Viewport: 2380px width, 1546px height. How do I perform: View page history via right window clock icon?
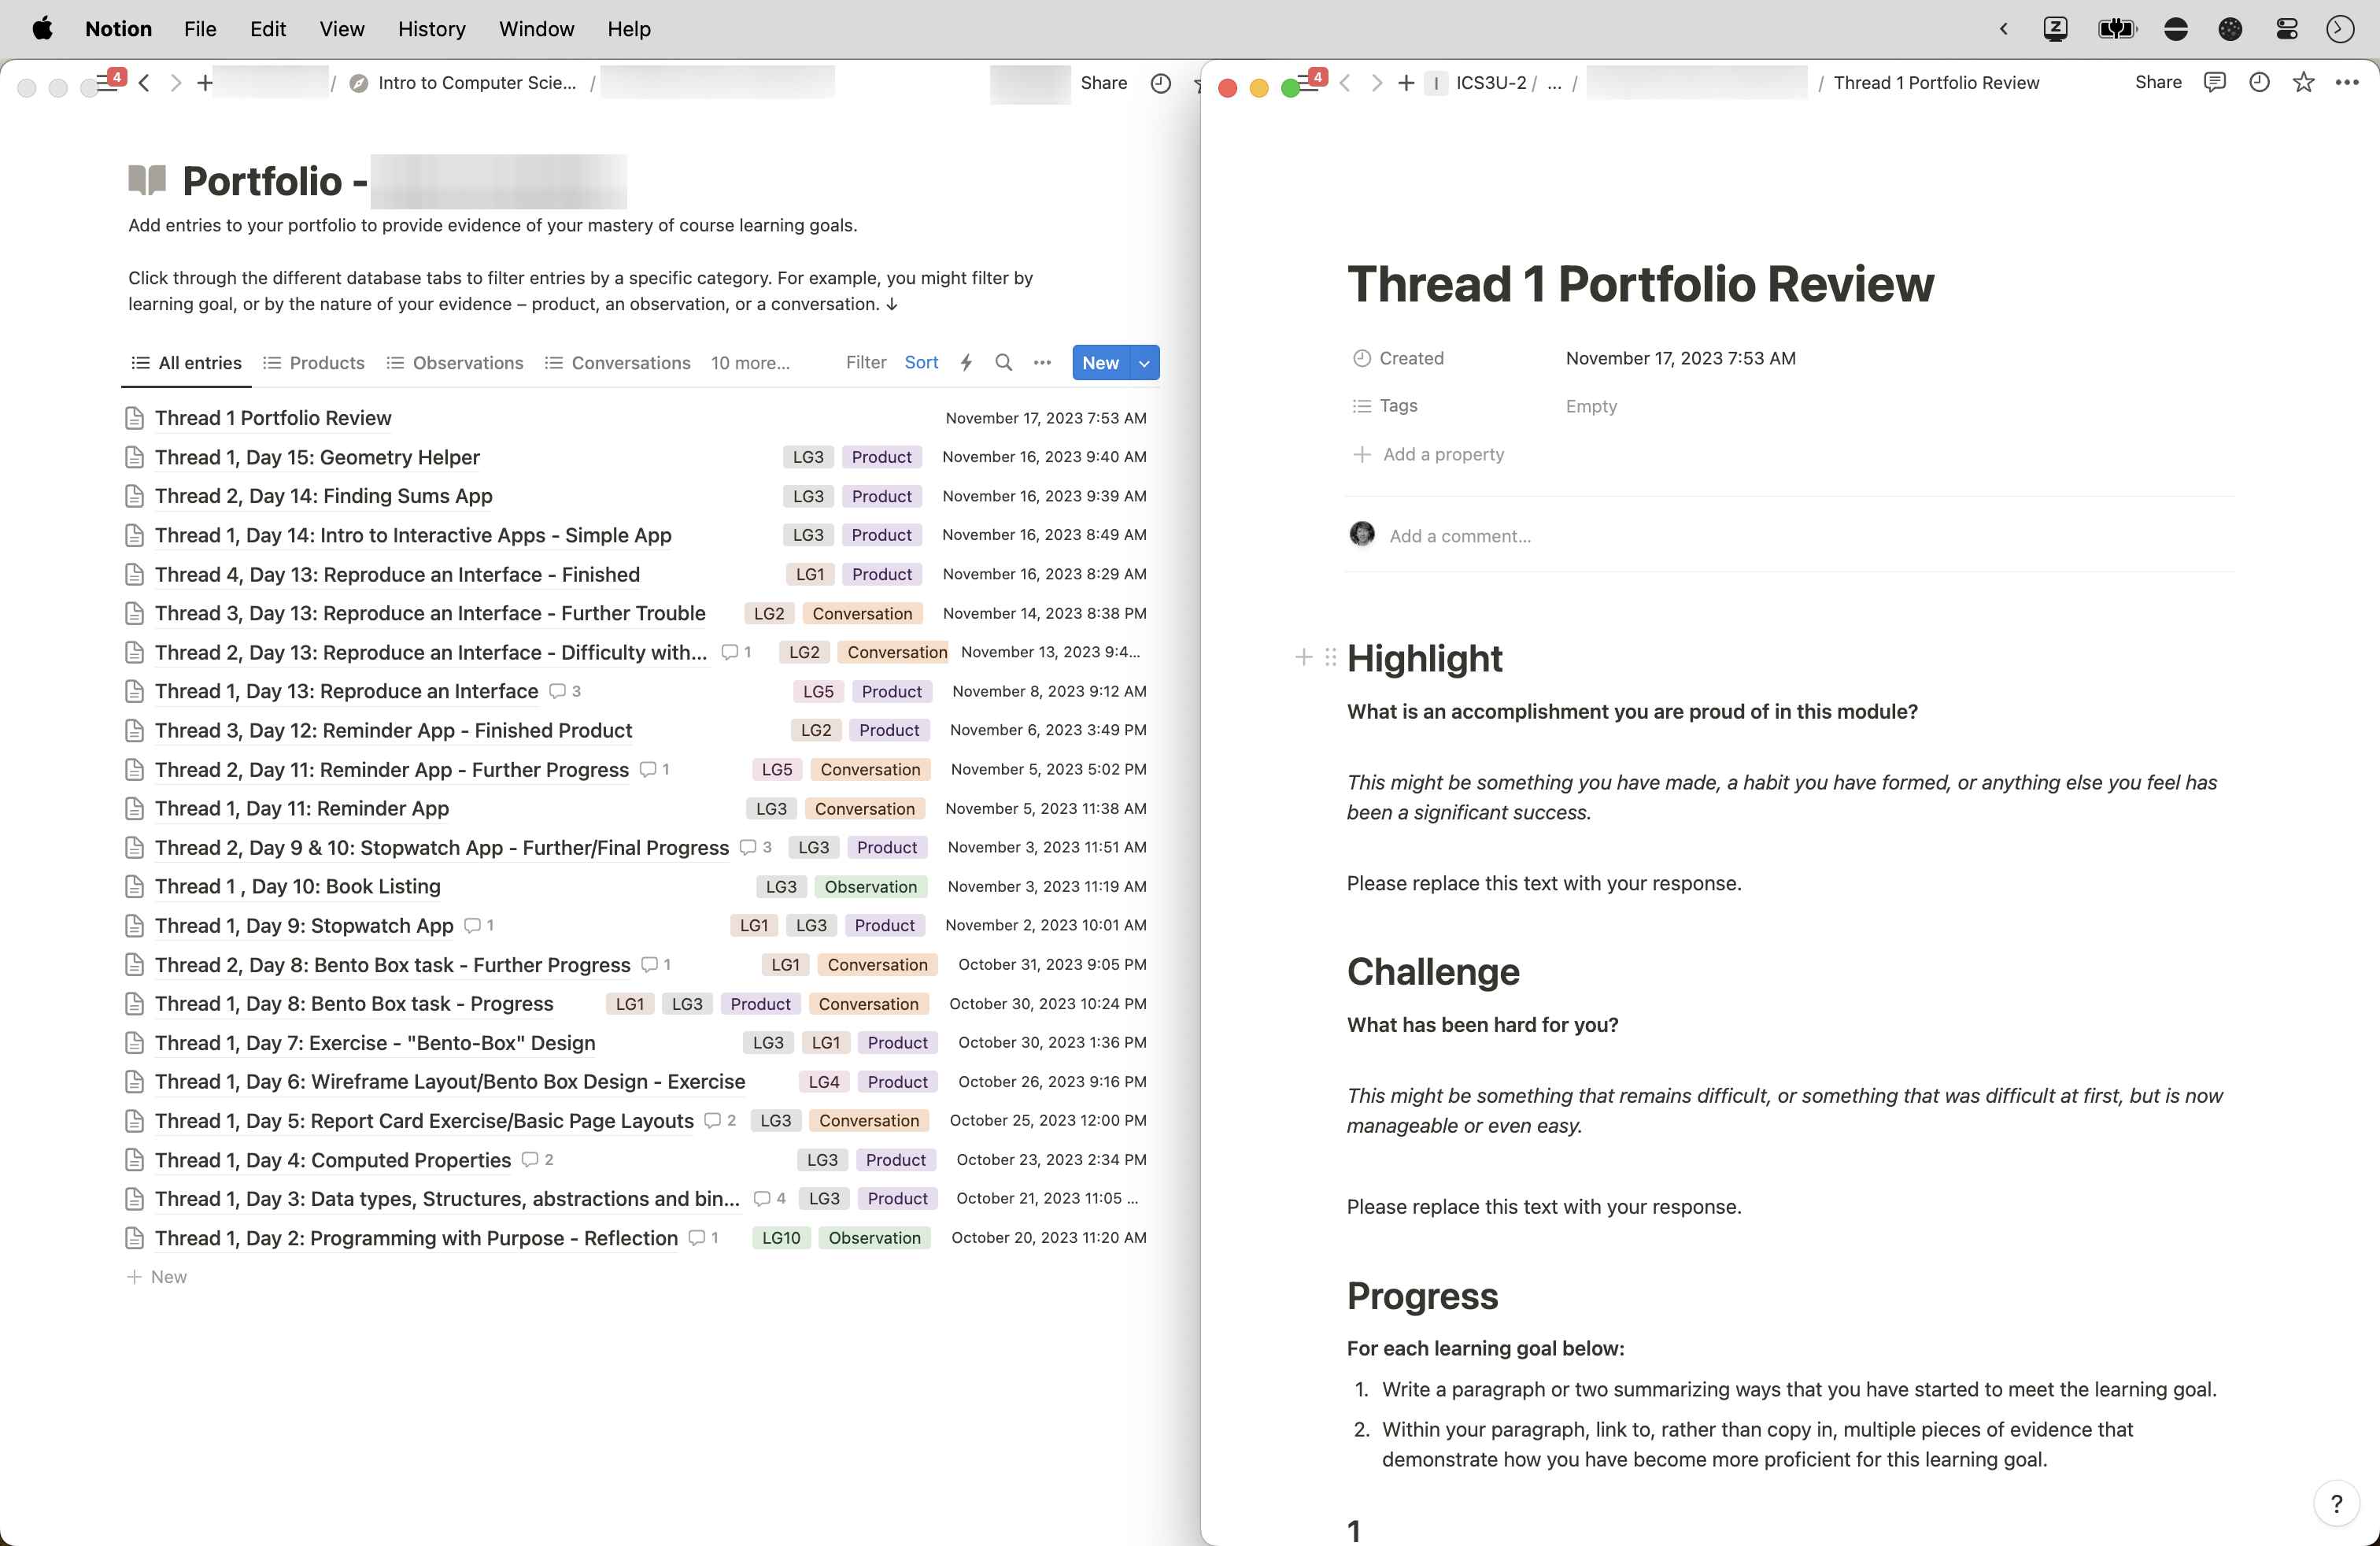(2259, 83)
